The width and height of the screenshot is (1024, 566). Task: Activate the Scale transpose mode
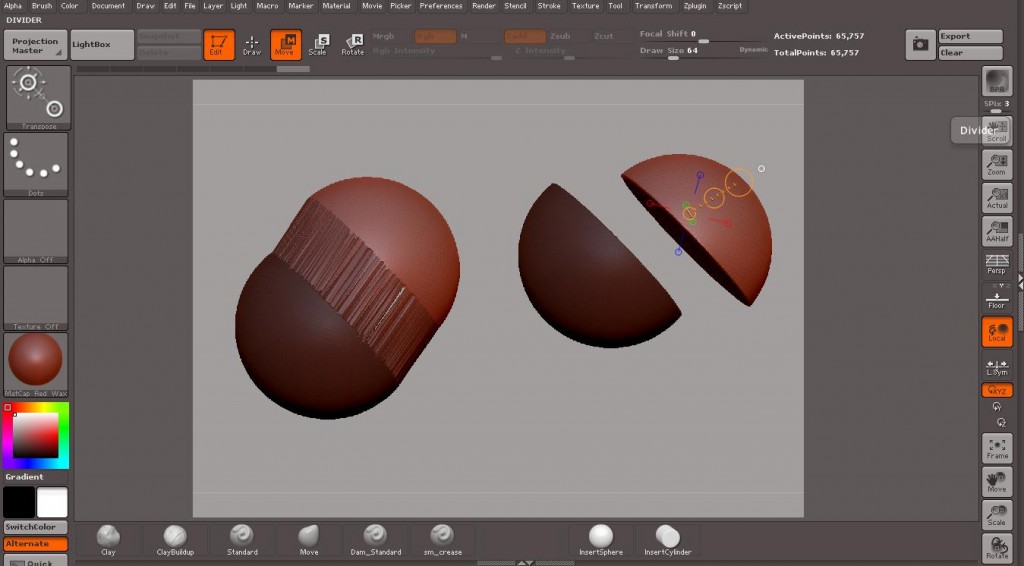318,44
